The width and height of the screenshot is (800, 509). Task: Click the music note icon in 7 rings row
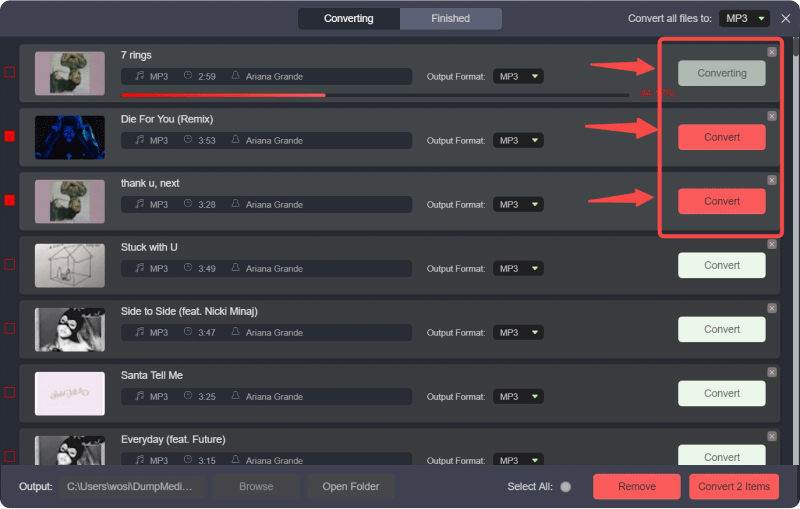tap(139, 76)
